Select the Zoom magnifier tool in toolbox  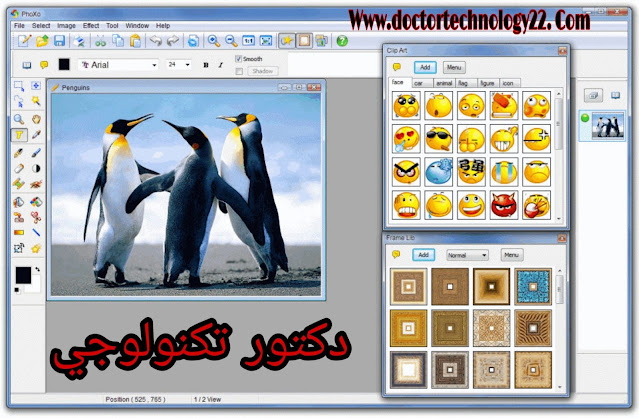(x=19, y=119)
